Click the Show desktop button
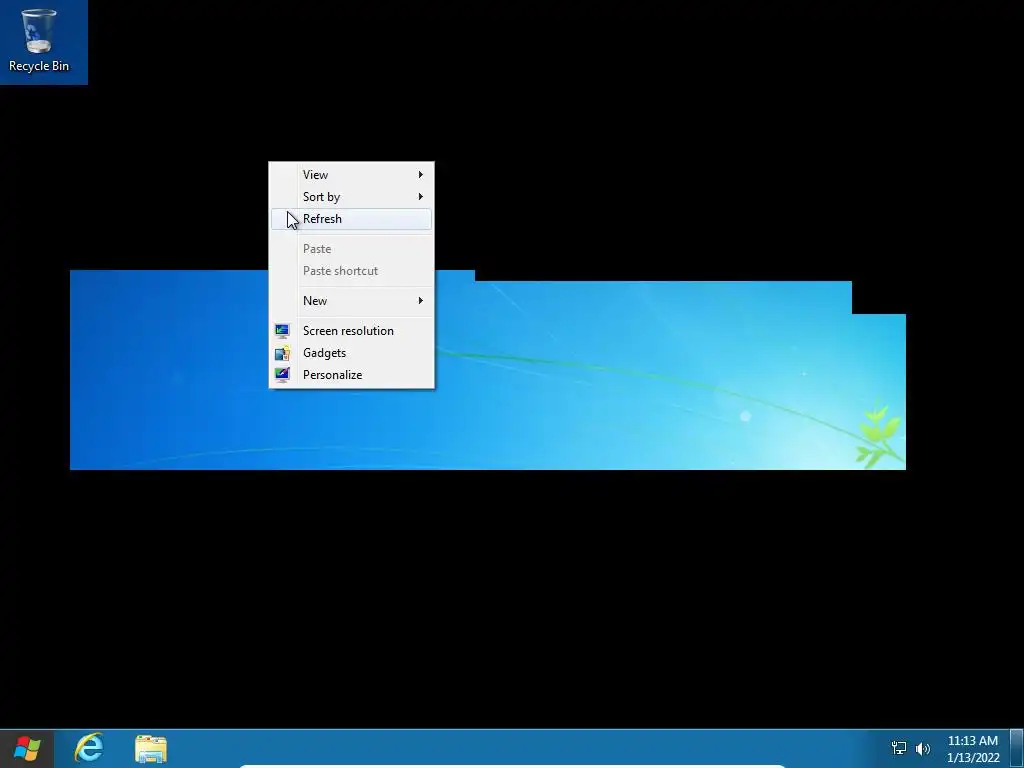Viewport: 1024px width, 768px height. coord(1017,748)
